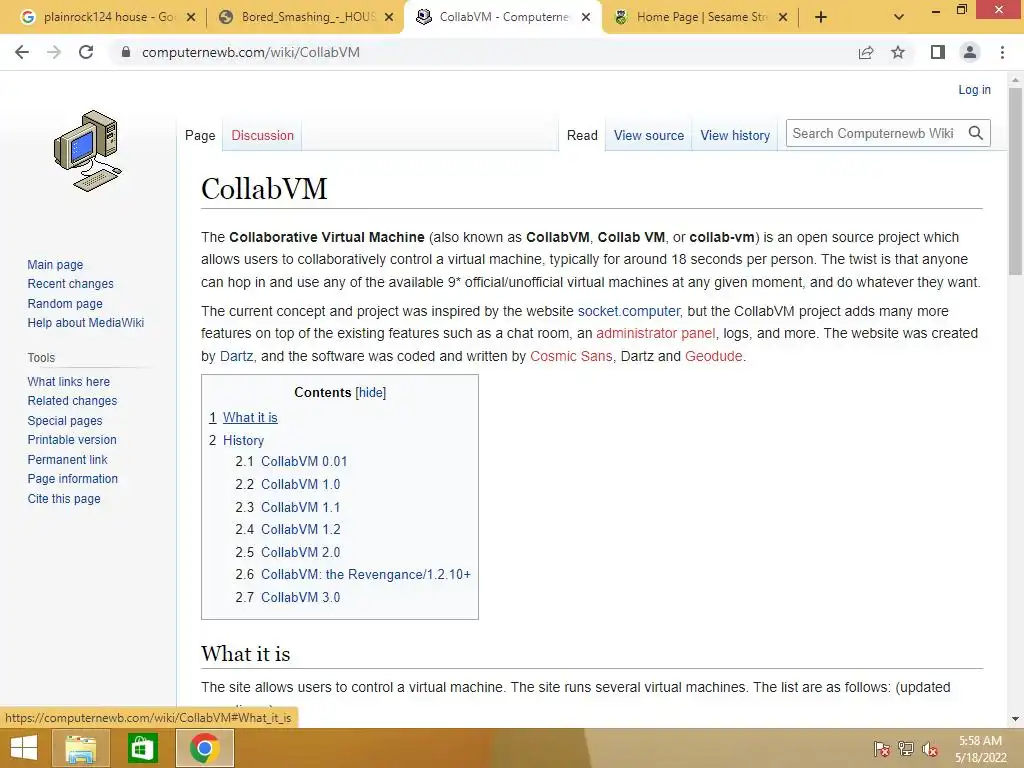Jump to CollabVM 1.1 section

[300, 507]
